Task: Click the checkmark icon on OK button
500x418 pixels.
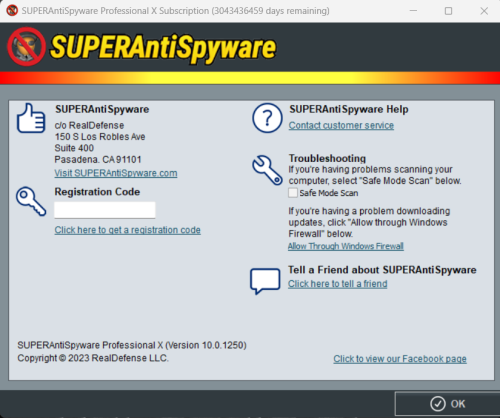Action: point(438,404)
